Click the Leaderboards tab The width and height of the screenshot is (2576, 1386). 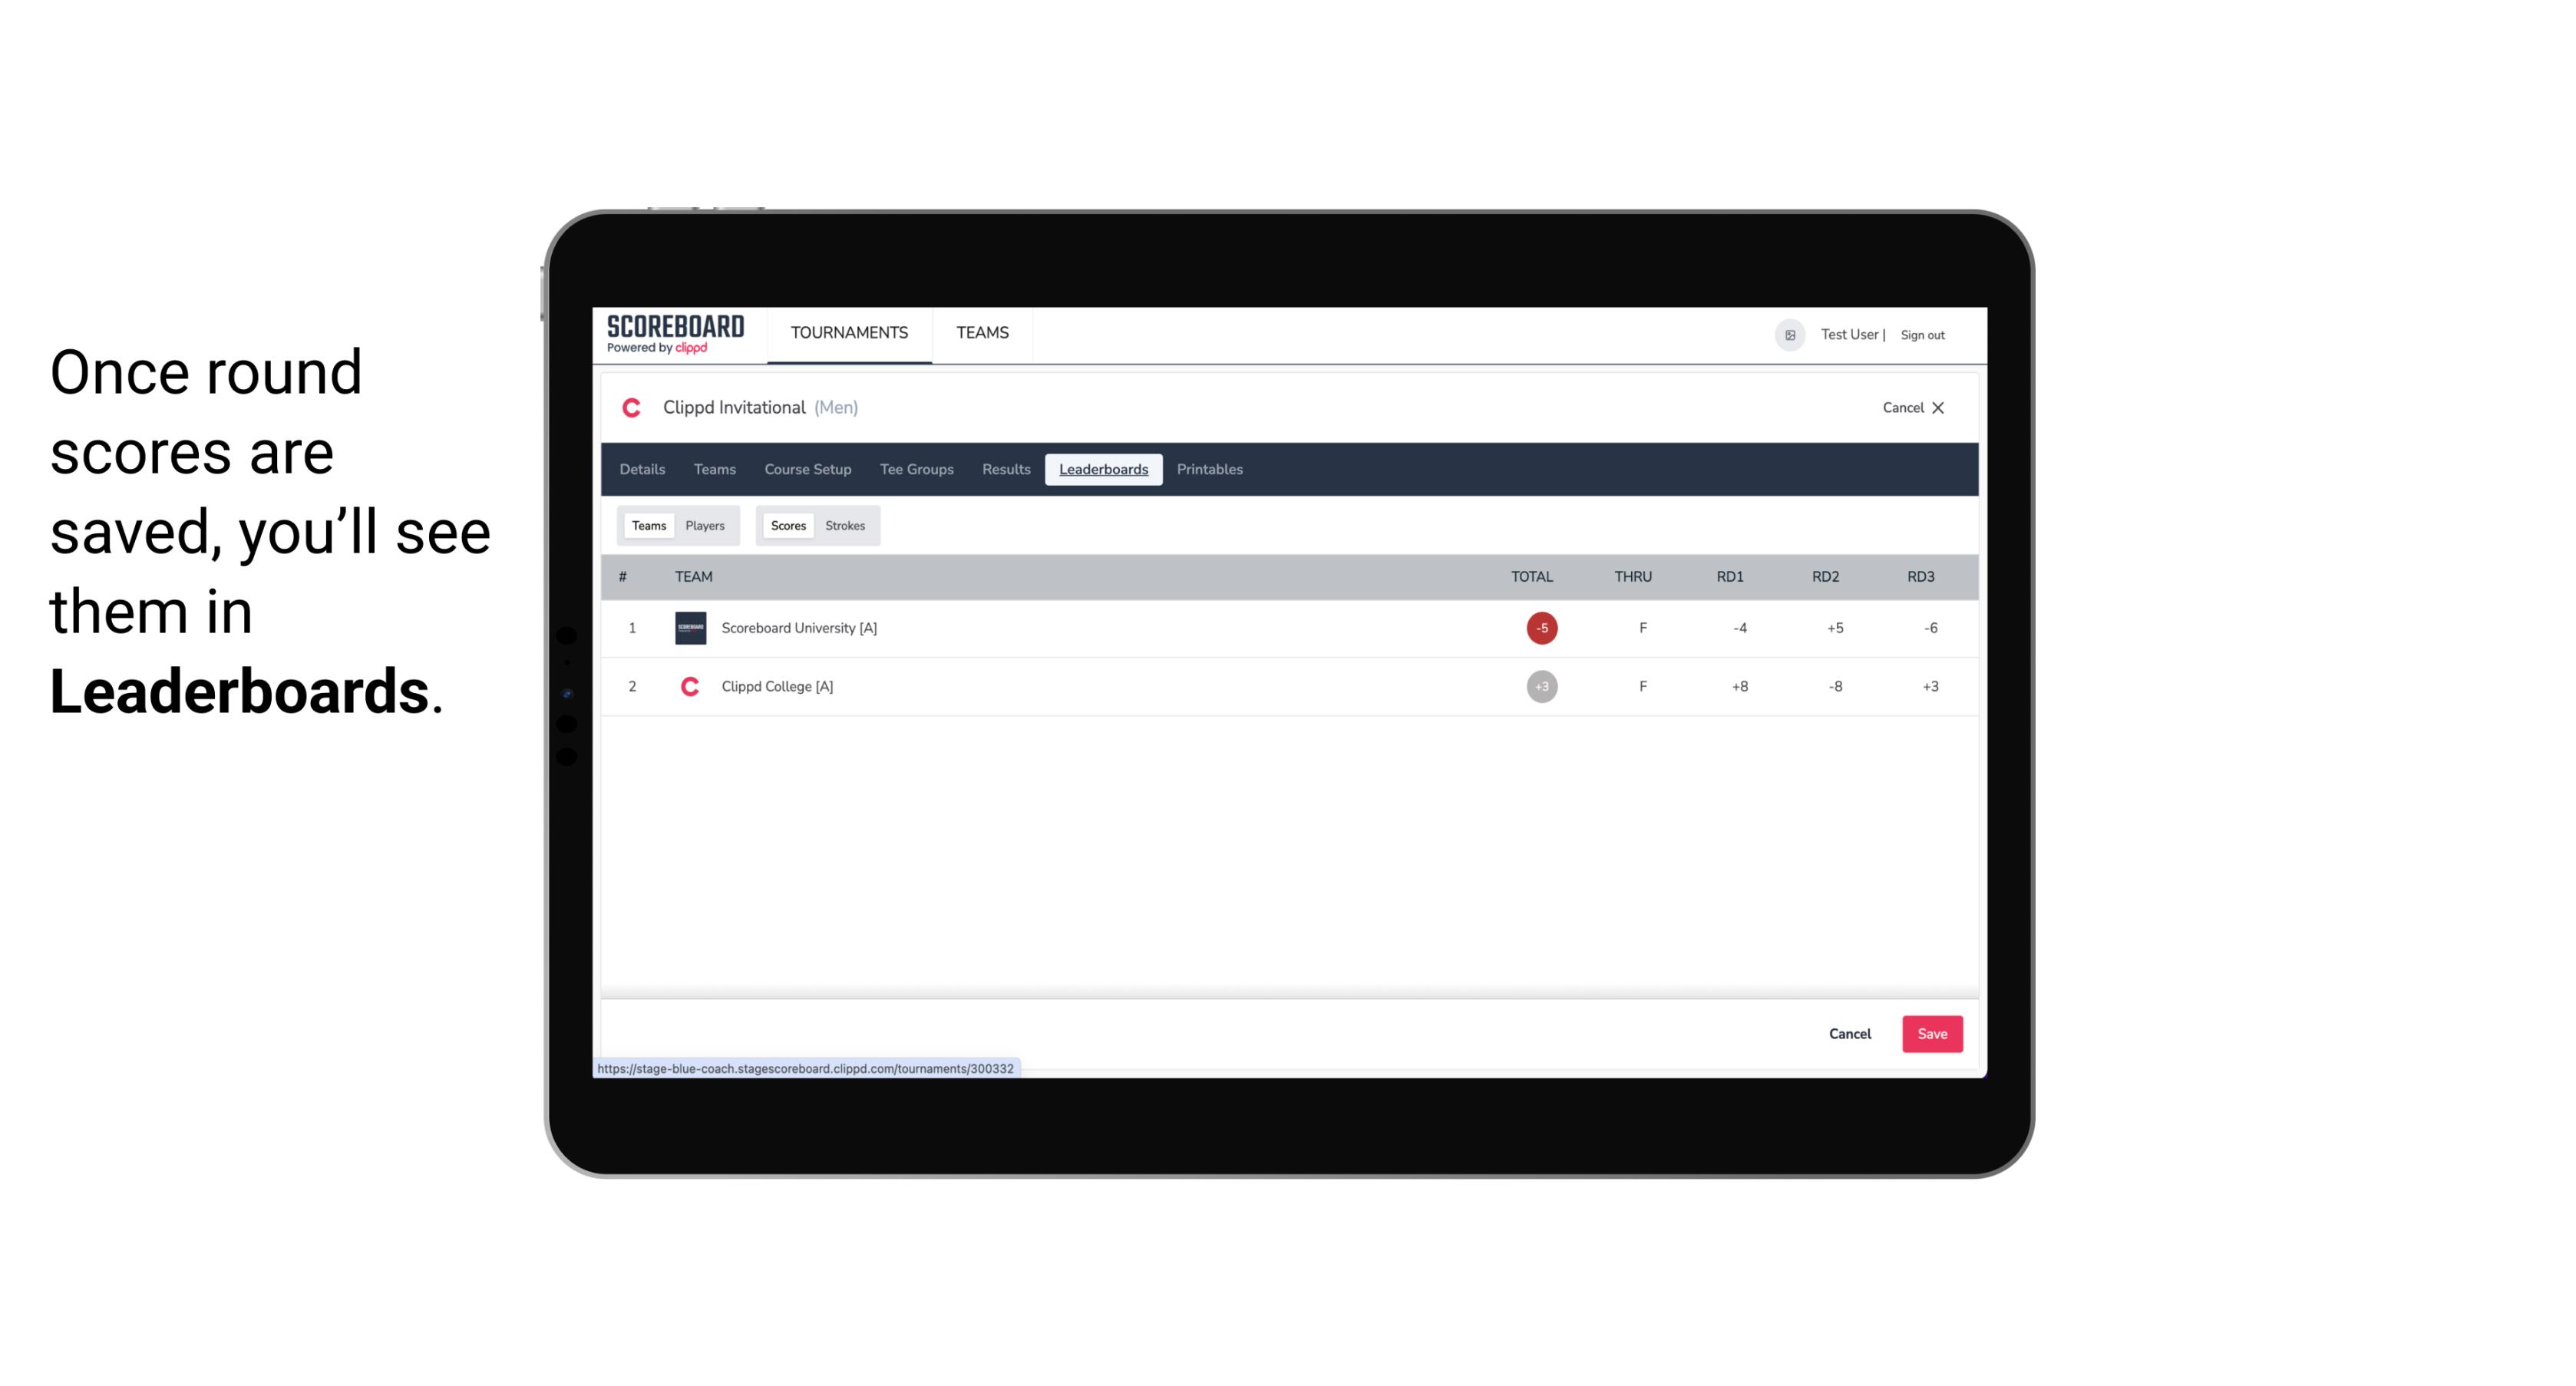tap(1103, 470)
